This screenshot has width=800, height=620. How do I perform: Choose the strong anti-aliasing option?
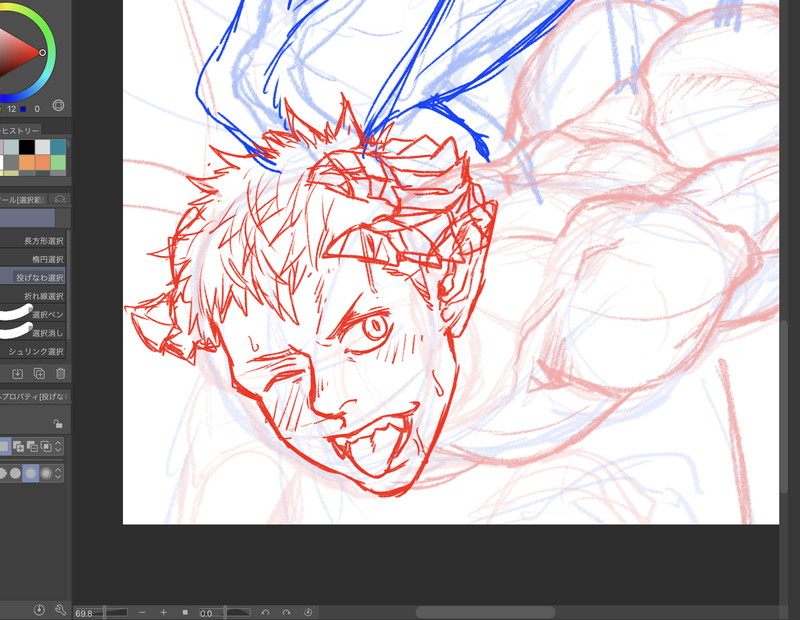(x=46, y=473)
